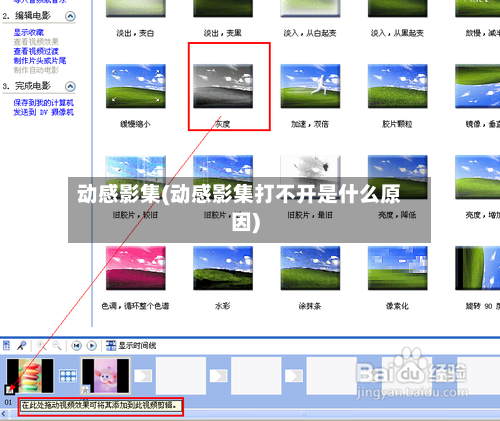Screen dimensions: 500x421
Task: Click the storyboard scroll left arrow
Action: pos(3,414)
